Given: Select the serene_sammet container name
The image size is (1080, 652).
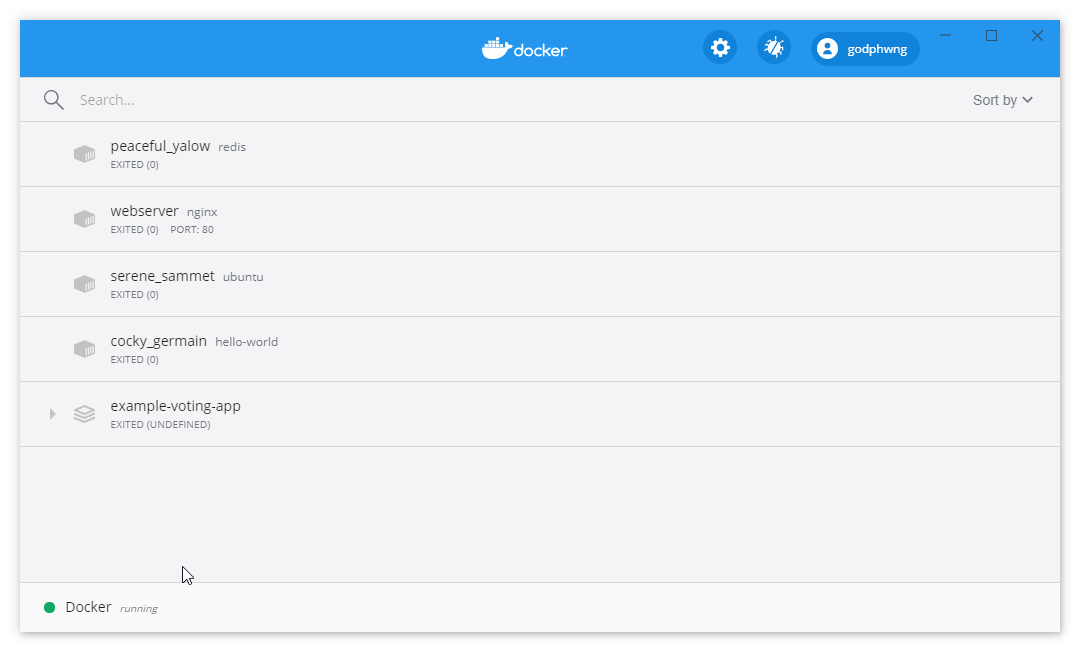Looking at the screenshot, I should 163,276.
